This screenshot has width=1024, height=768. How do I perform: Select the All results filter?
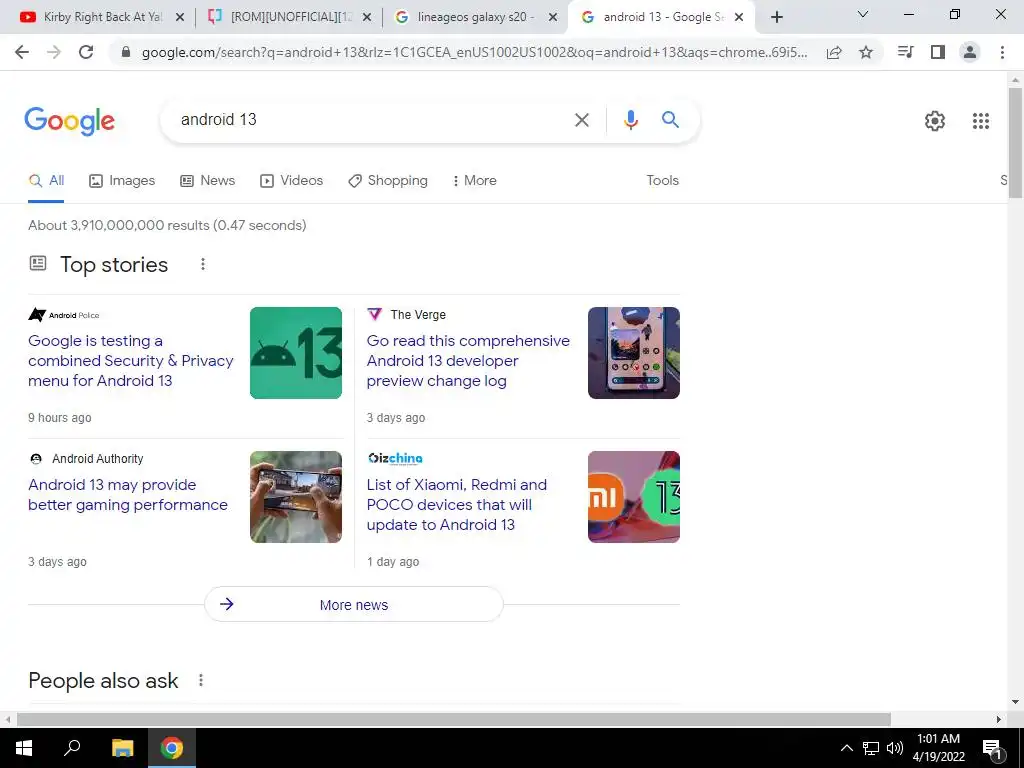tap(46, 180)
